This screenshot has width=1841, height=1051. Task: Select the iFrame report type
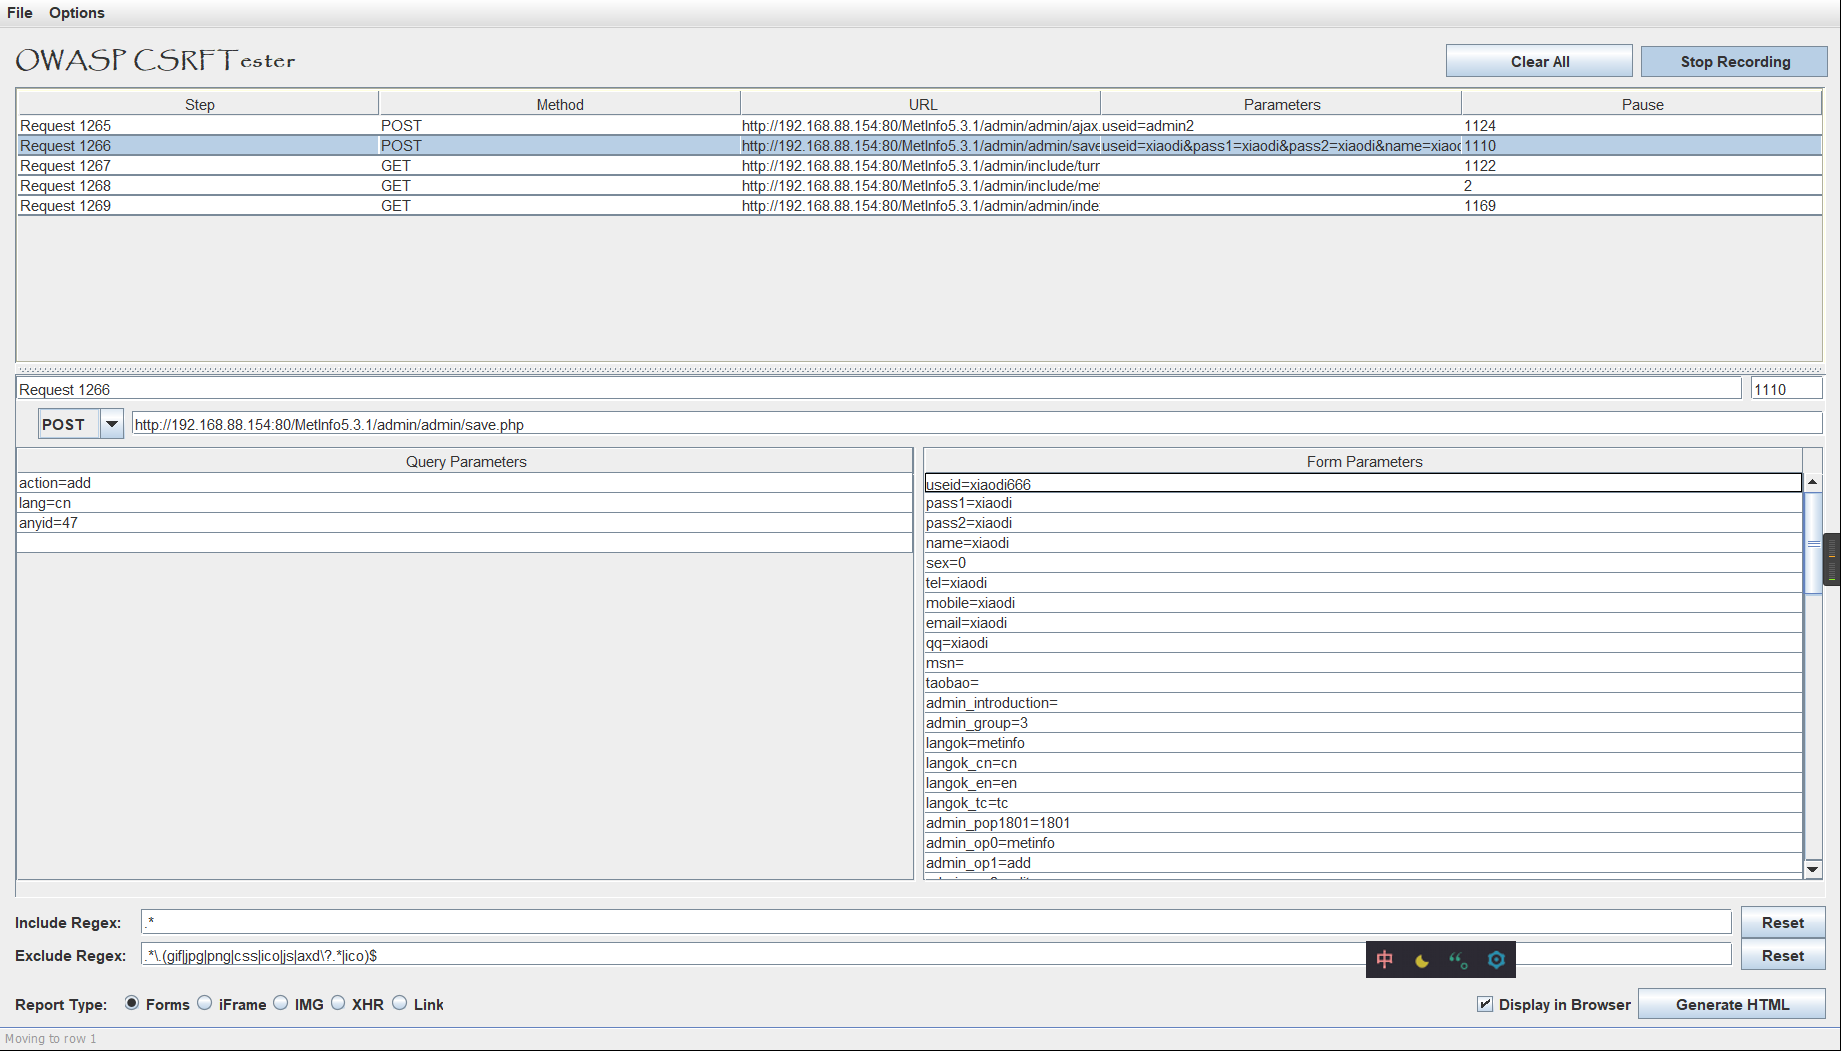click(x=205, y=1003)
